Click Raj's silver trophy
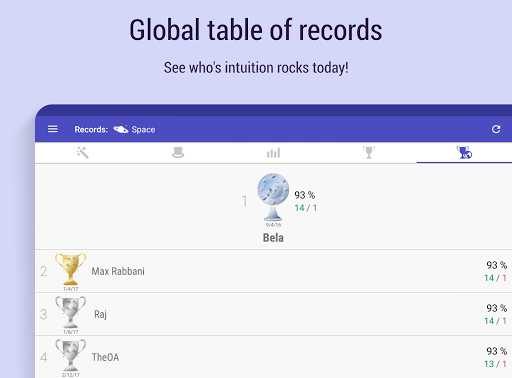512x378 pixels. coord(70,312)
